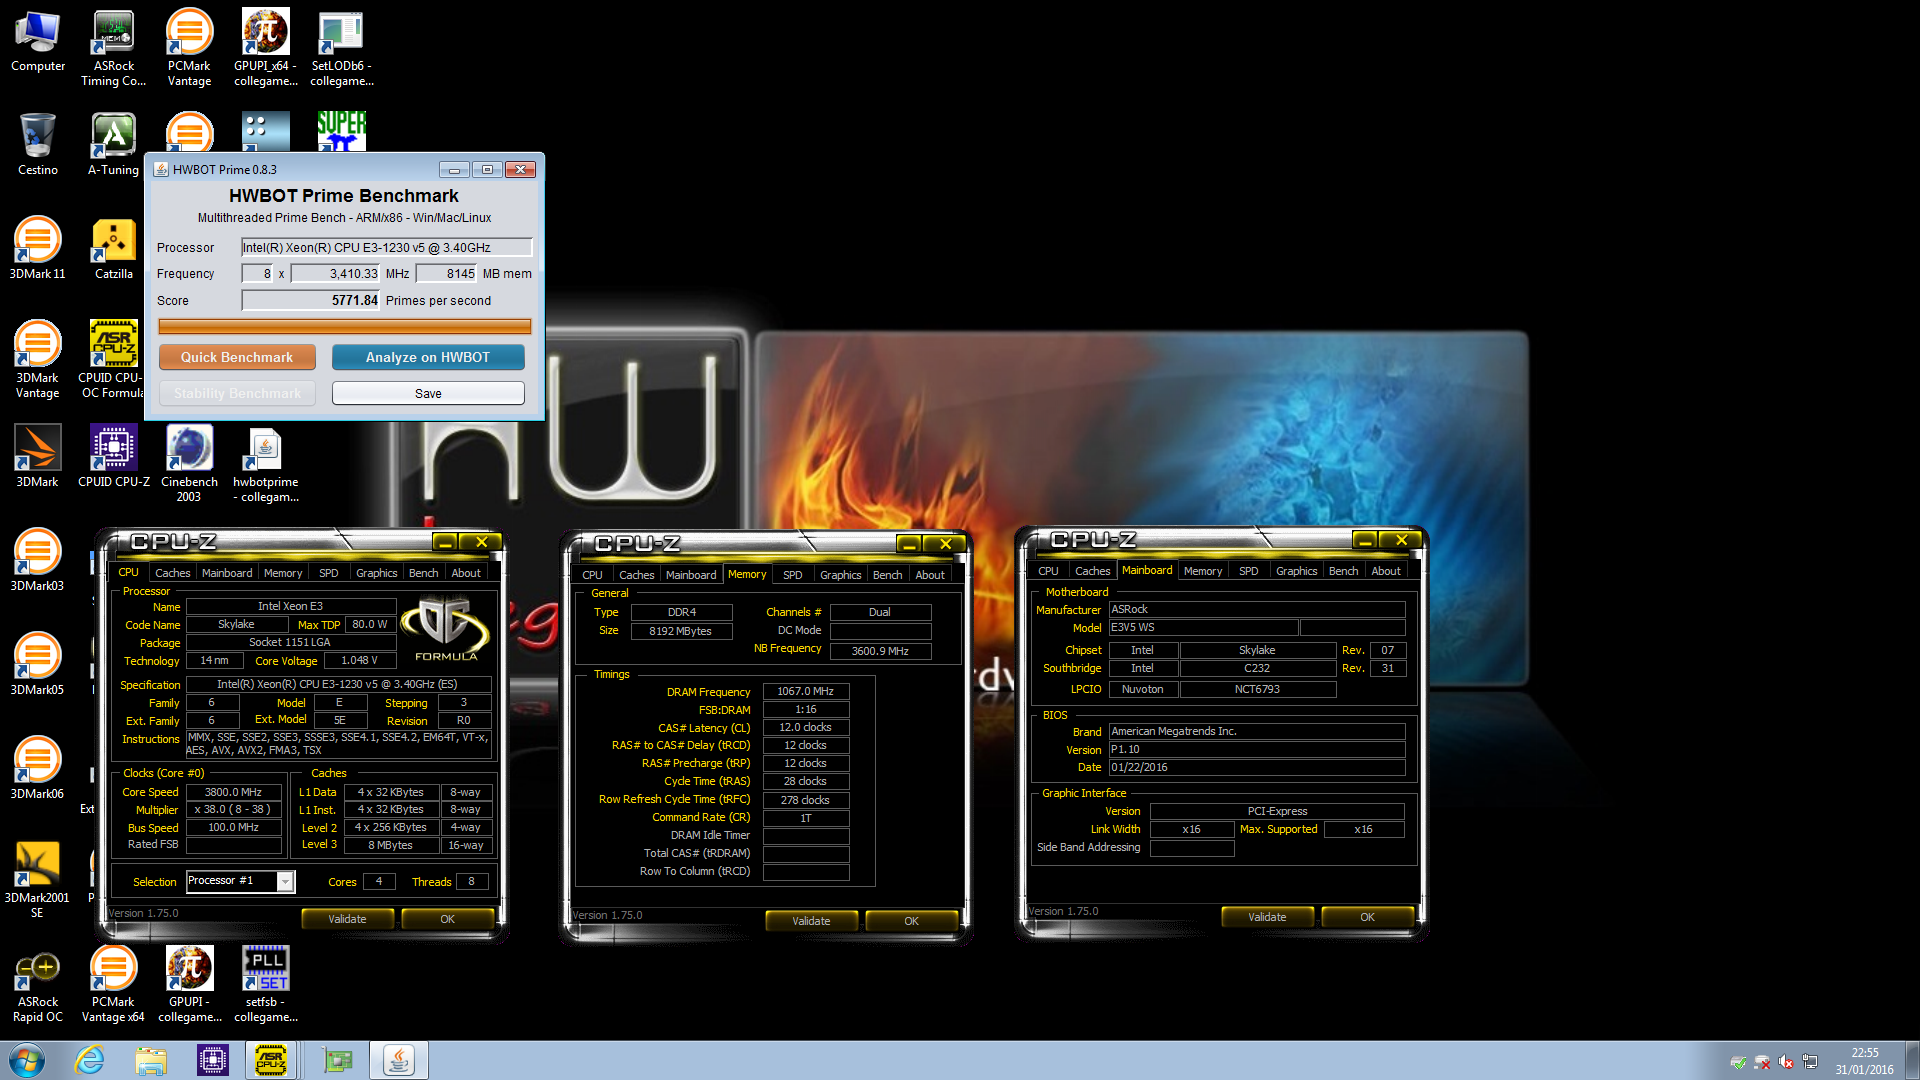Screen dimensions: 1920x1080
Task: Click the Core Voltage value 1.048 V
Action: (x=359, y=660)
